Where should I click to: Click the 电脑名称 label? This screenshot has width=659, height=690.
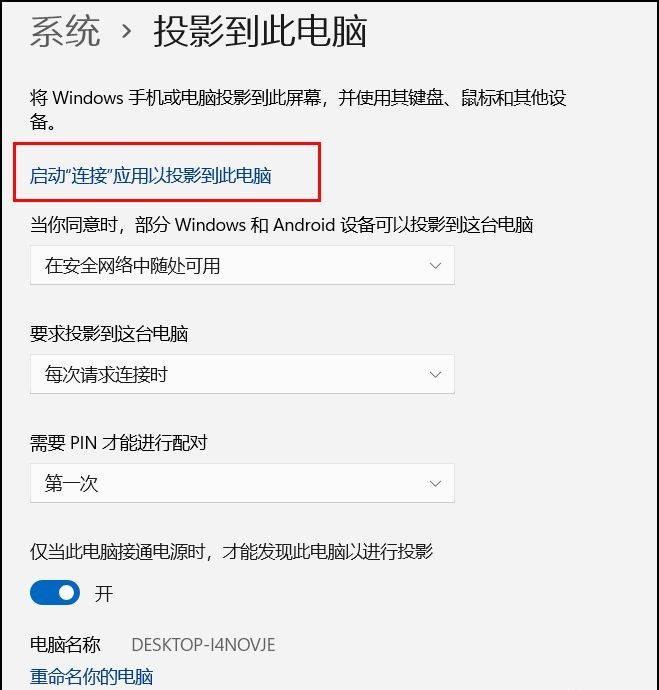pos(65,645)
